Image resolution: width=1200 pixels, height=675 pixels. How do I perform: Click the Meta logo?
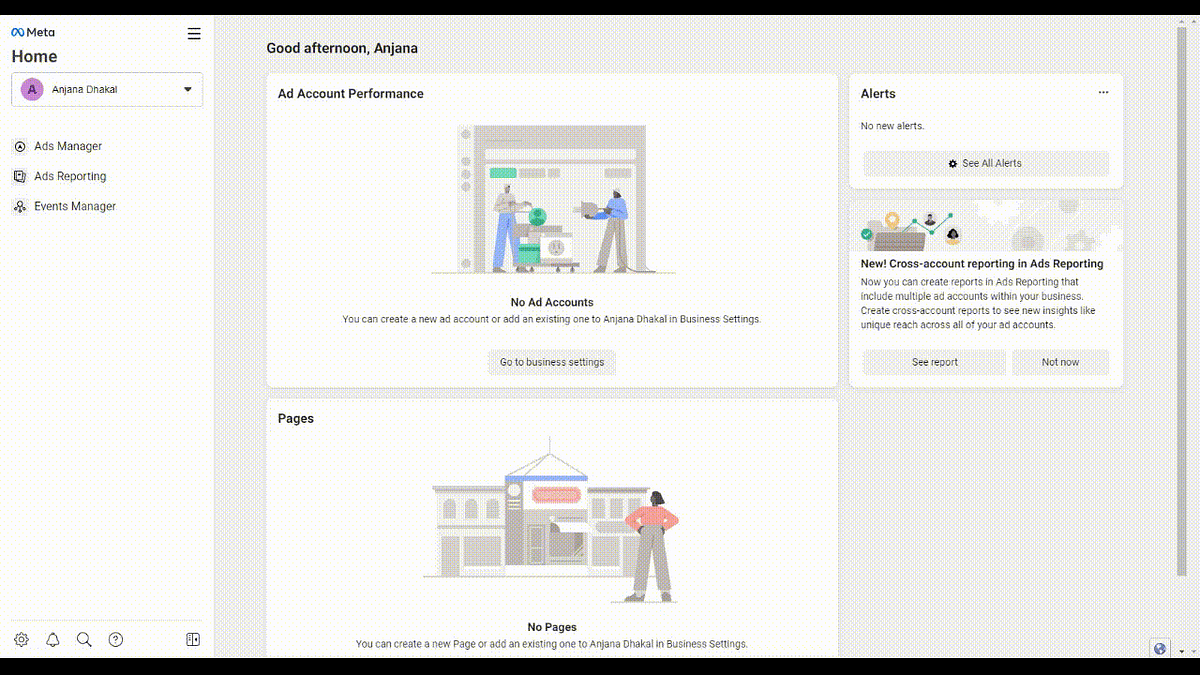33,32
